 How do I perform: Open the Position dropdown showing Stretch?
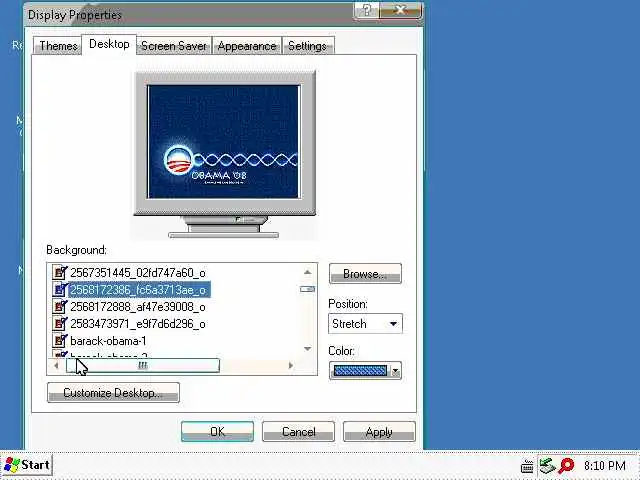(365, 324)
